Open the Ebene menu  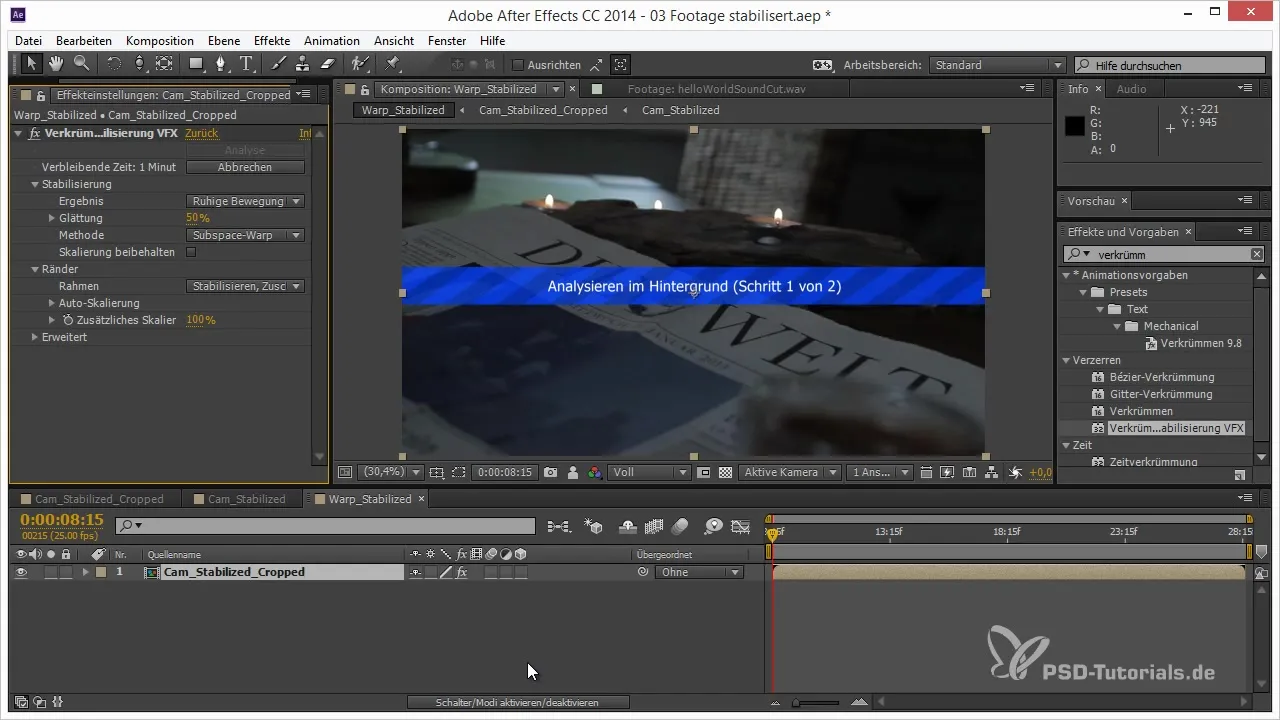pyautogui.click(x=225, y=41)
